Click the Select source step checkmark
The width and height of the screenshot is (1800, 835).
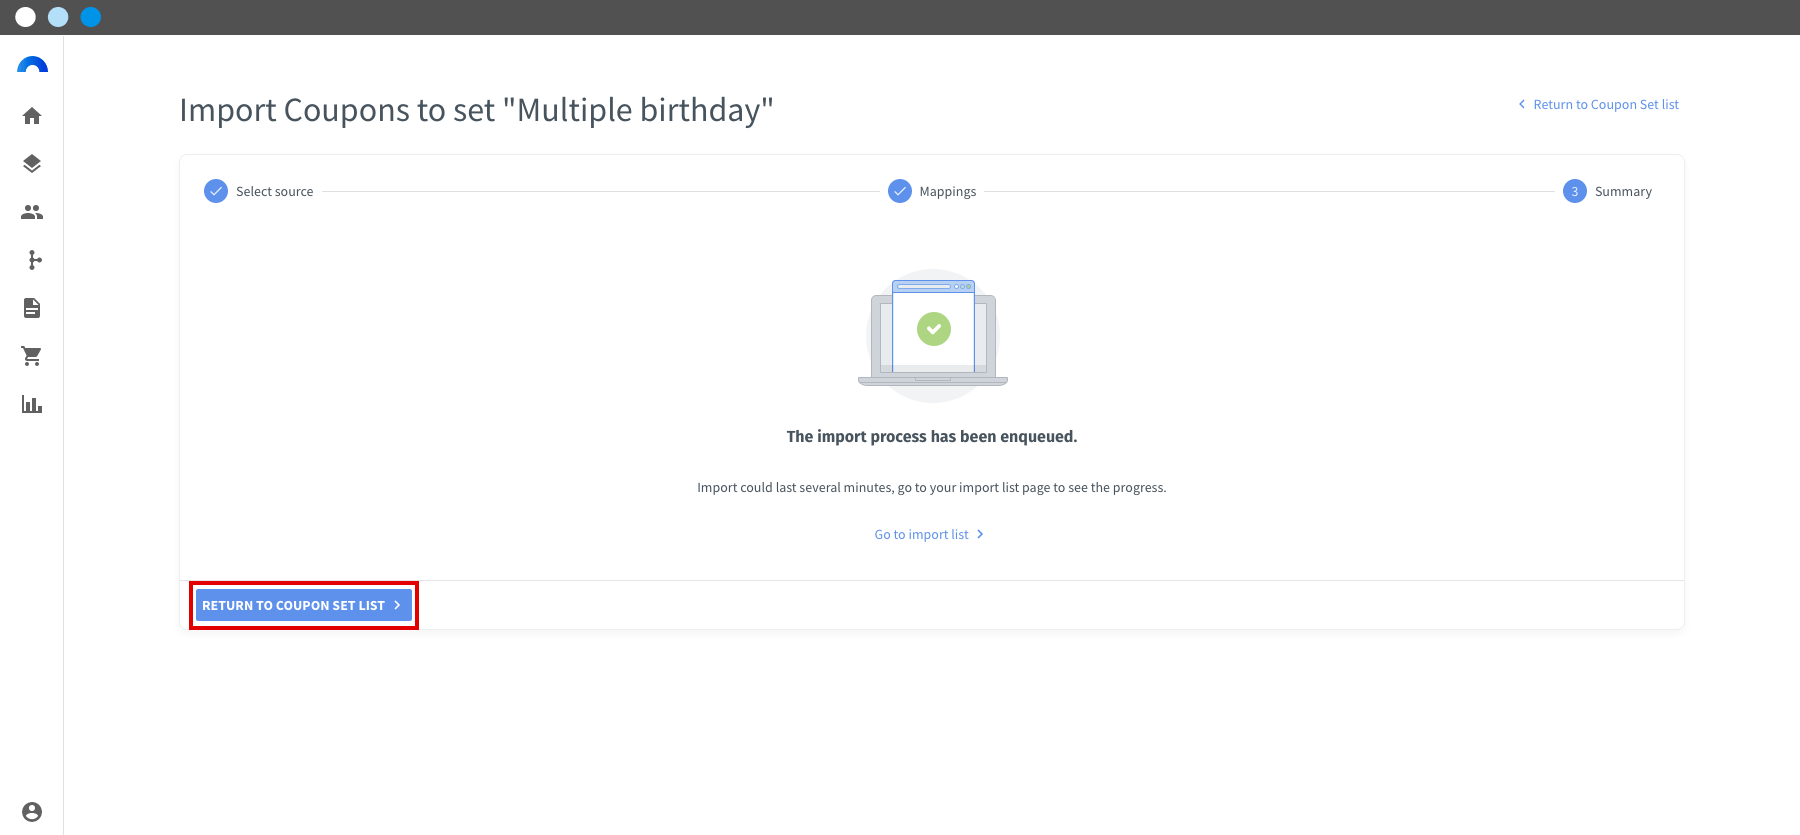(216, 191)
